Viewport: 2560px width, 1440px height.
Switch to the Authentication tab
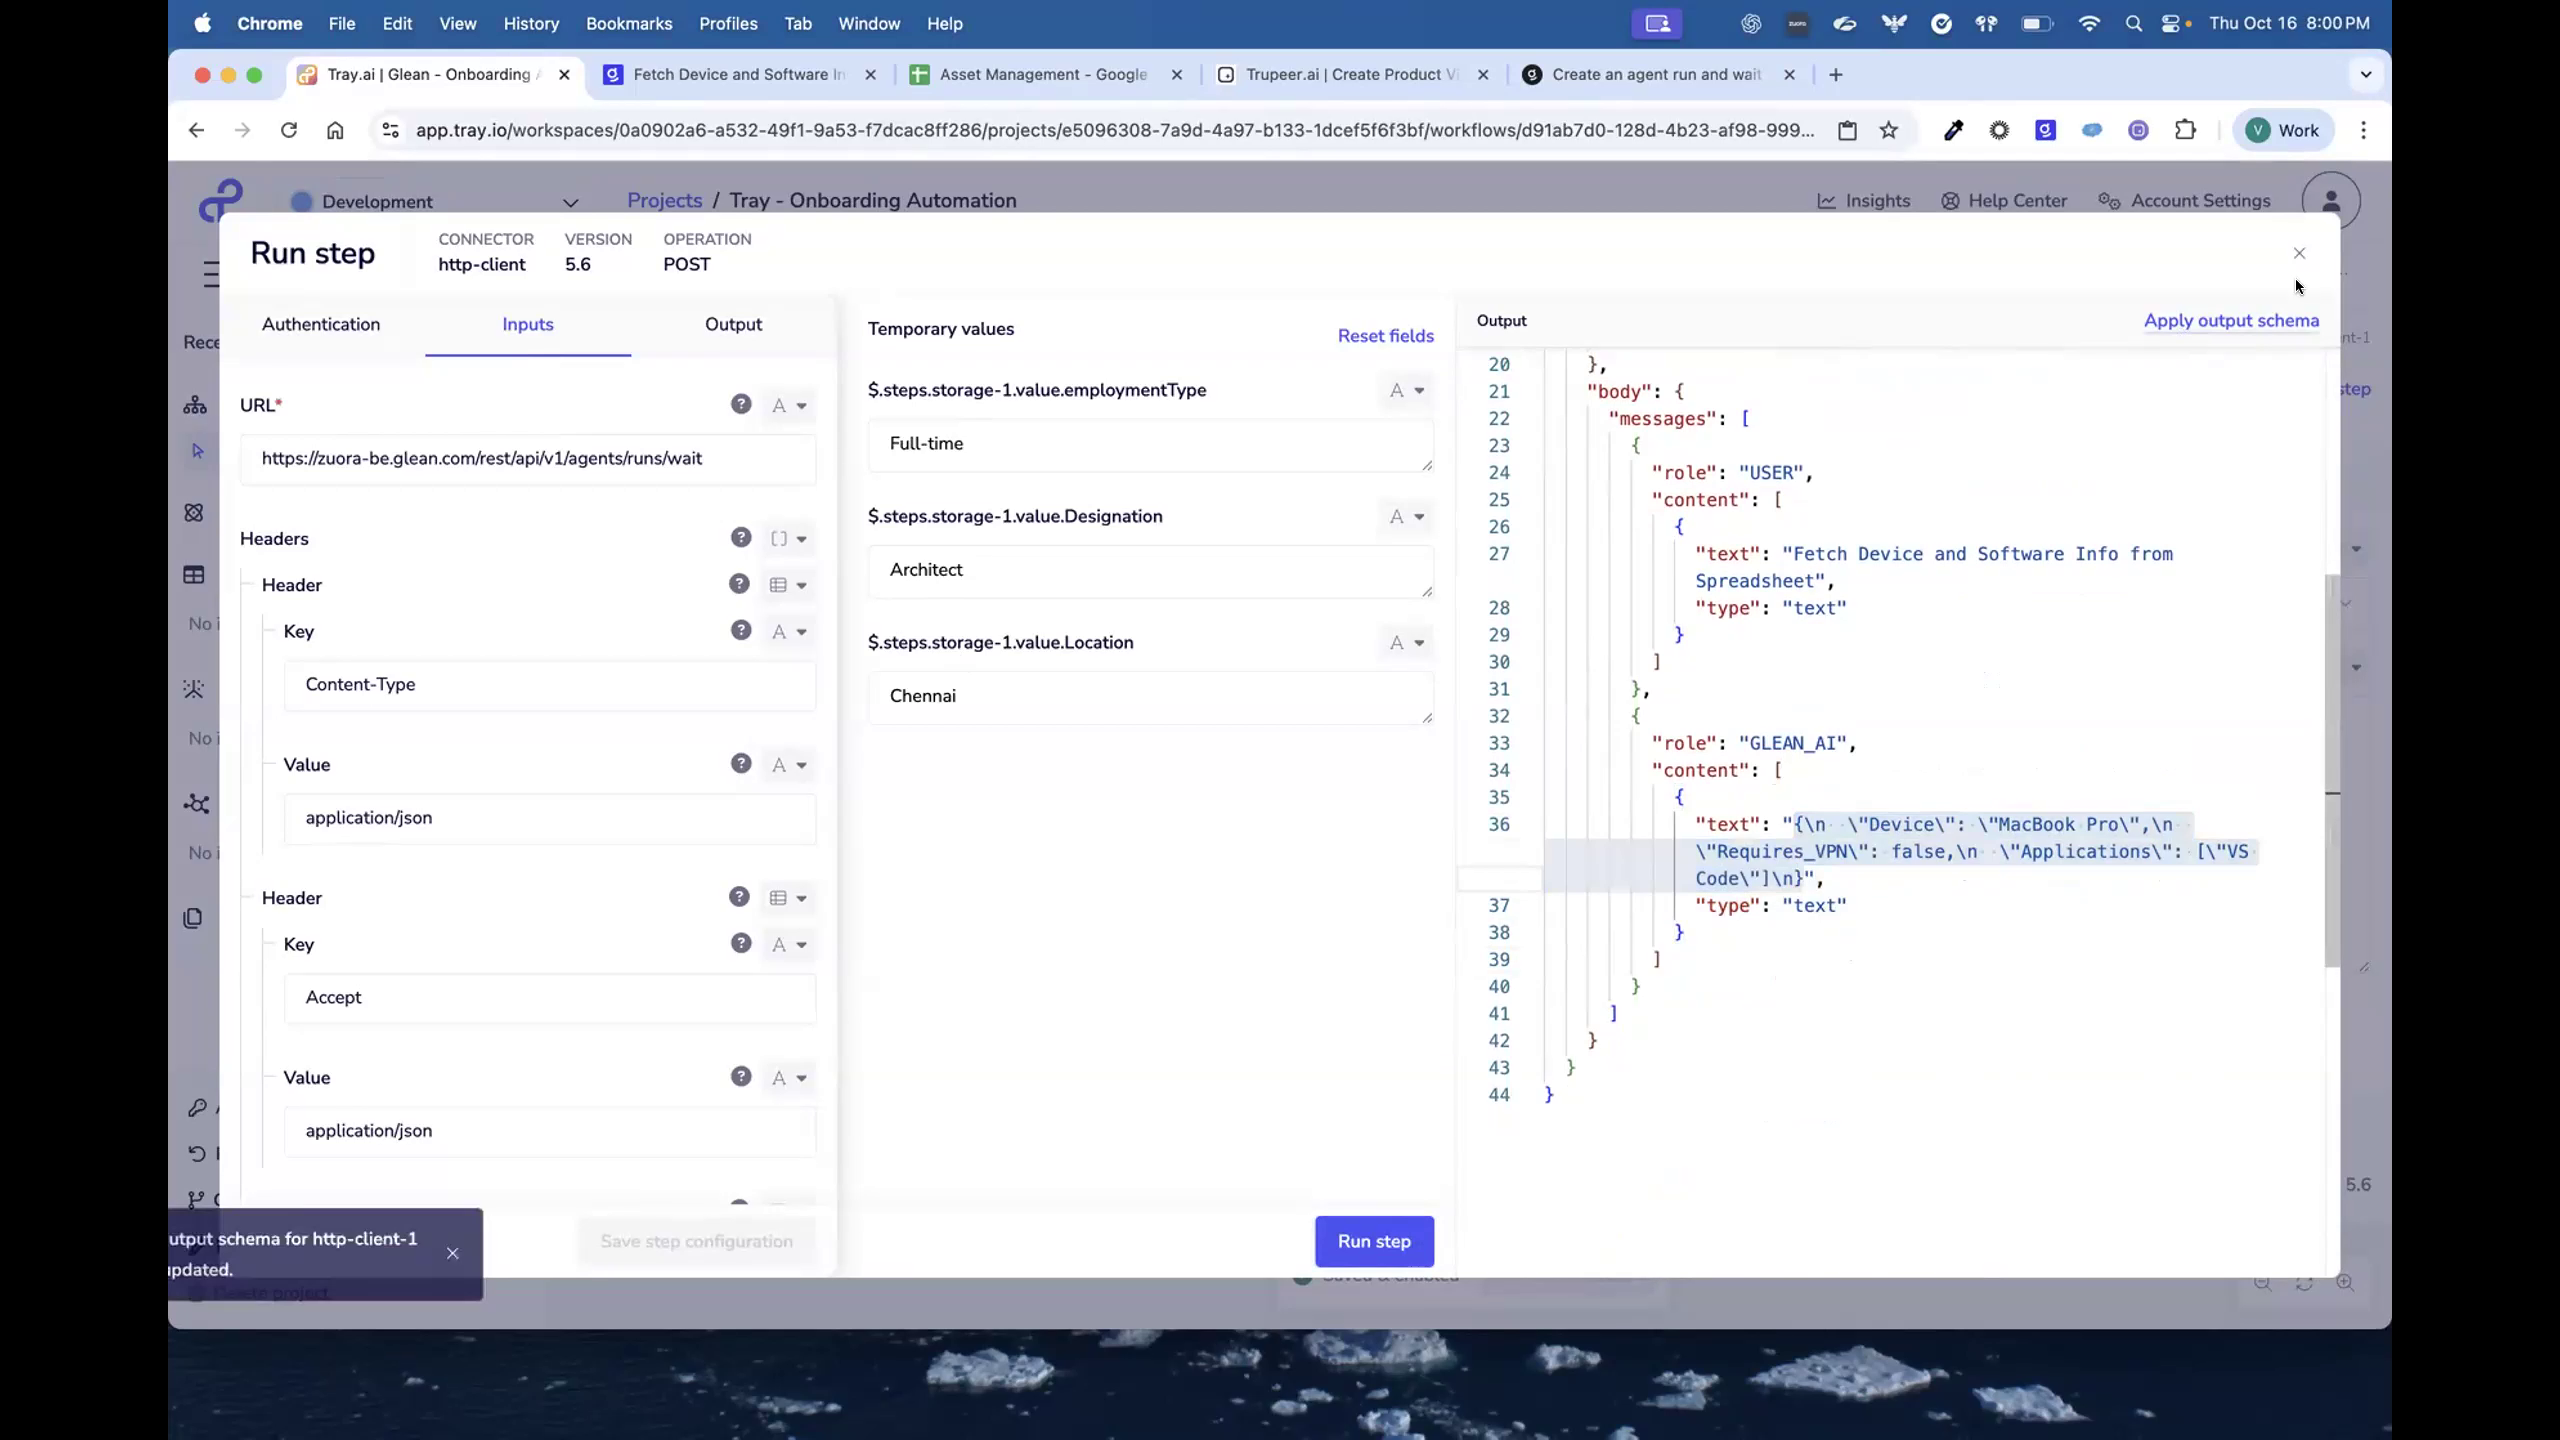(x=321, y=324)
